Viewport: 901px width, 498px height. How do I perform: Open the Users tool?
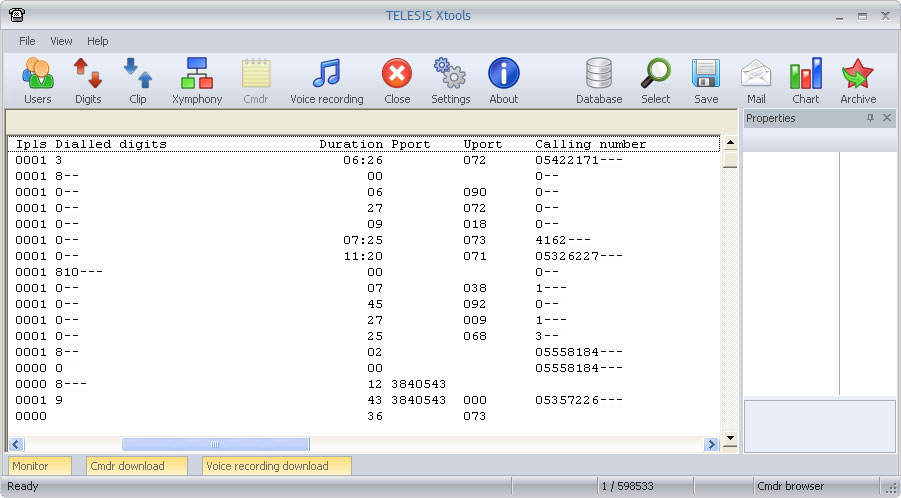[x=37, y=80]
